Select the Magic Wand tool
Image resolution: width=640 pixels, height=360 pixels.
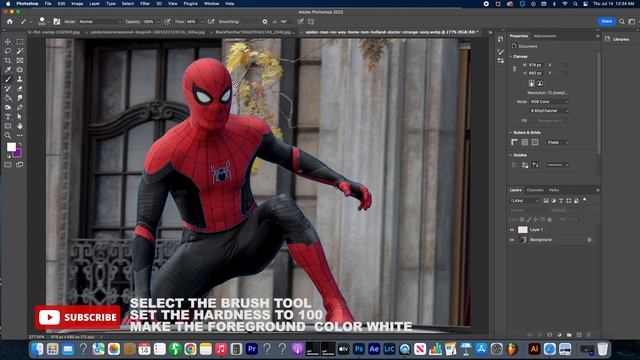[x=20, y=51]
